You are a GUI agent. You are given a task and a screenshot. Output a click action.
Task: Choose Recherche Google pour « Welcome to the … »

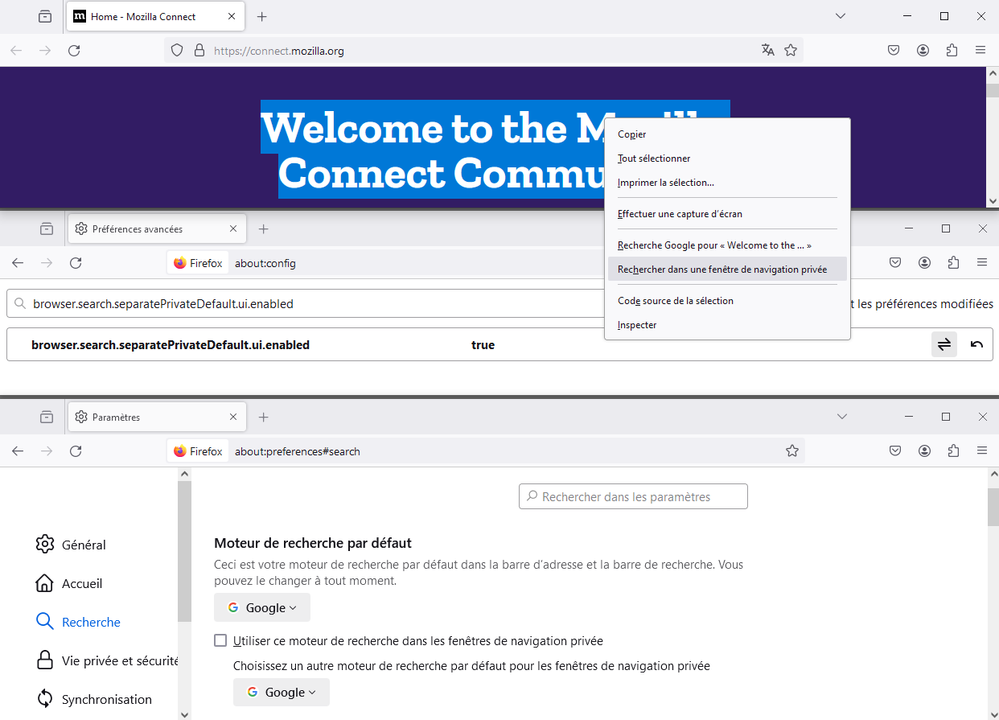point(727,245)
